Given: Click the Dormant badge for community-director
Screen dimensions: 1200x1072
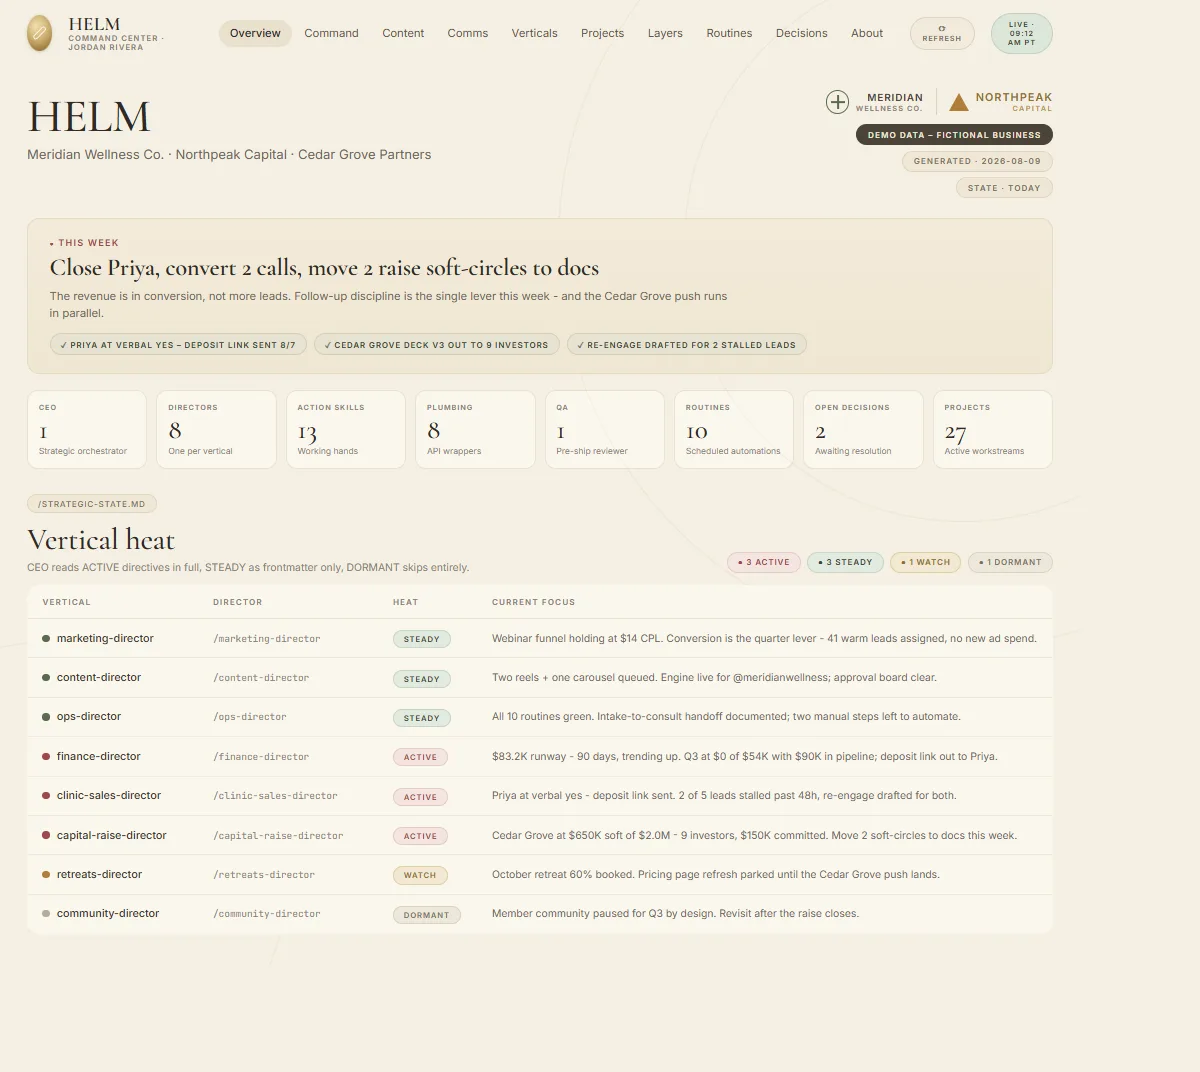Looking at the screenshot, I should tap(427, 915).
